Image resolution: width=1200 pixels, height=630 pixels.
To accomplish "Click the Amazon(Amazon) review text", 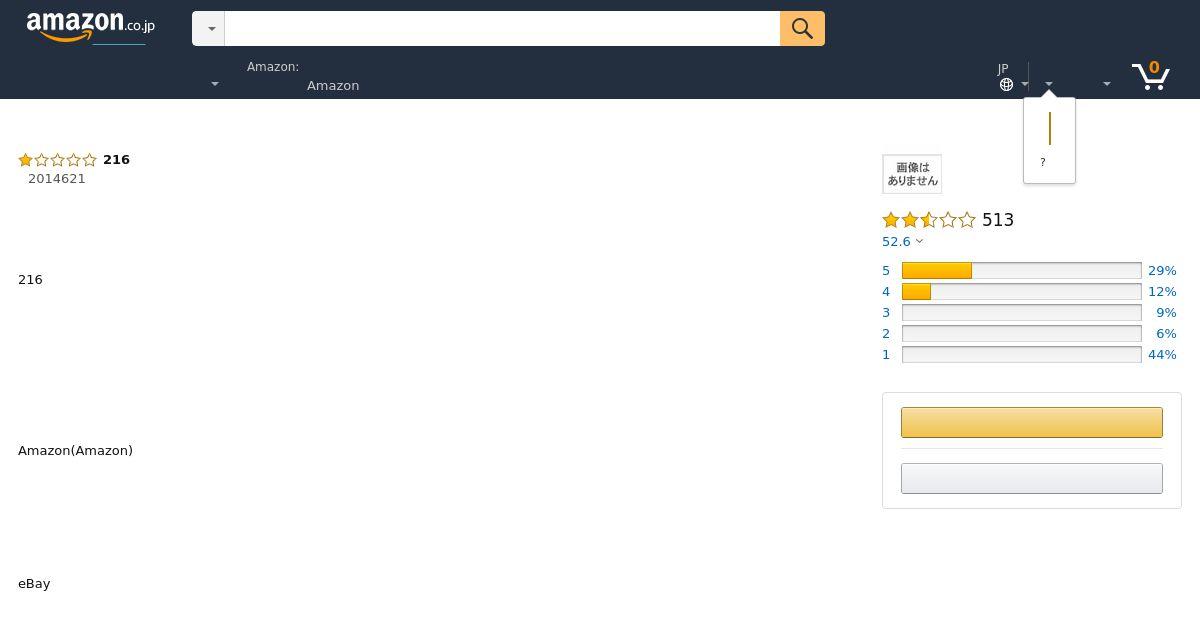I will pos(75,451).
